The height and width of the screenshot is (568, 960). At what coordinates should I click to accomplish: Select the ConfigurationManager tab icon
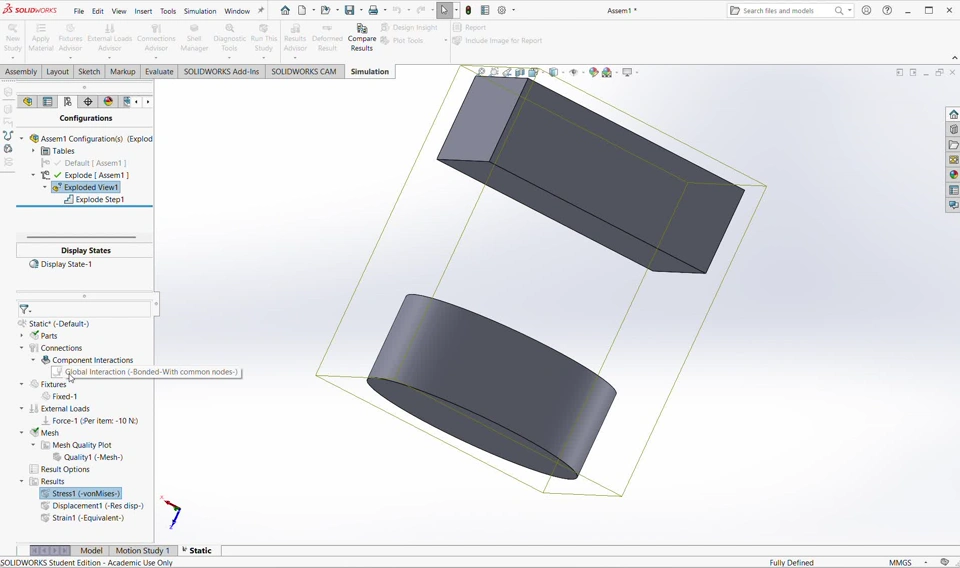[x=67, y=102]
